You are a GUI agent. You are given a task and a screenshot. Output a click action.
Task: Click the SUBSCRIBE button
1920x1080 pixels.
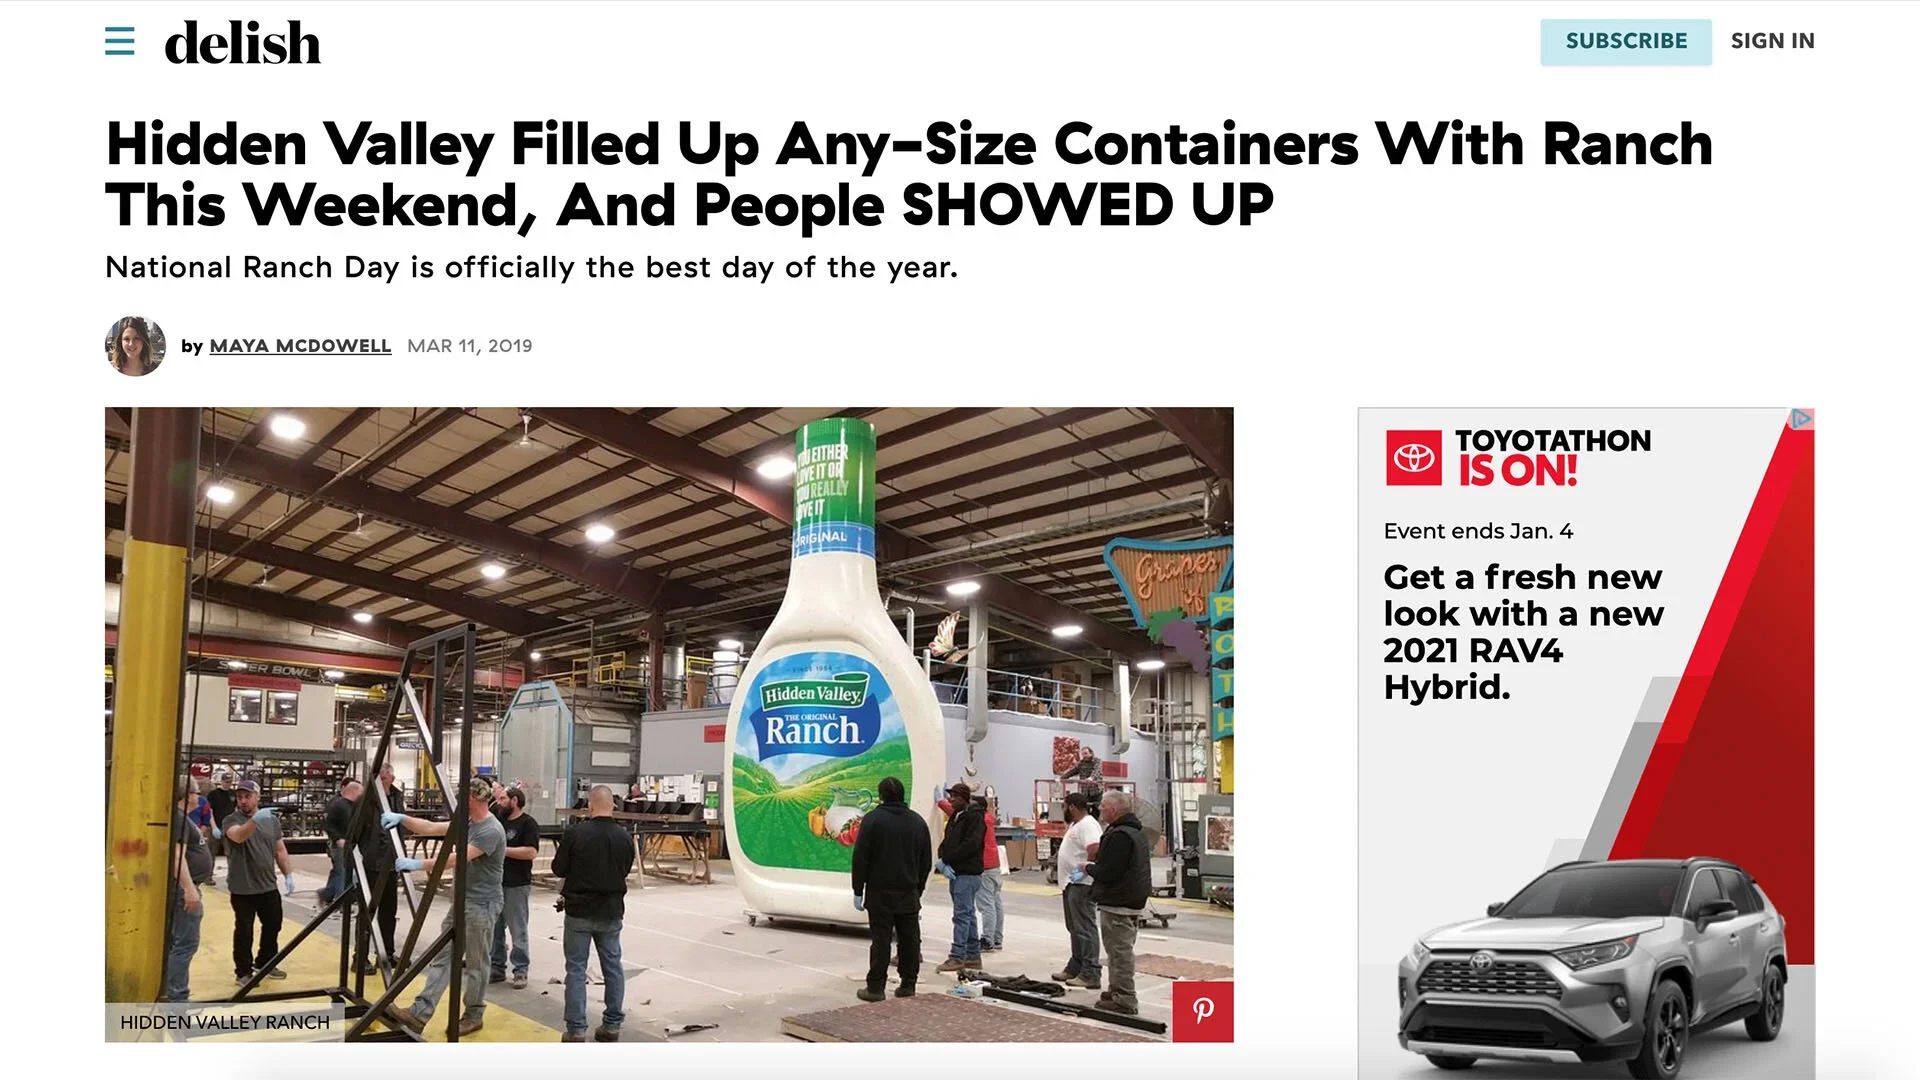pos(1626,41)
